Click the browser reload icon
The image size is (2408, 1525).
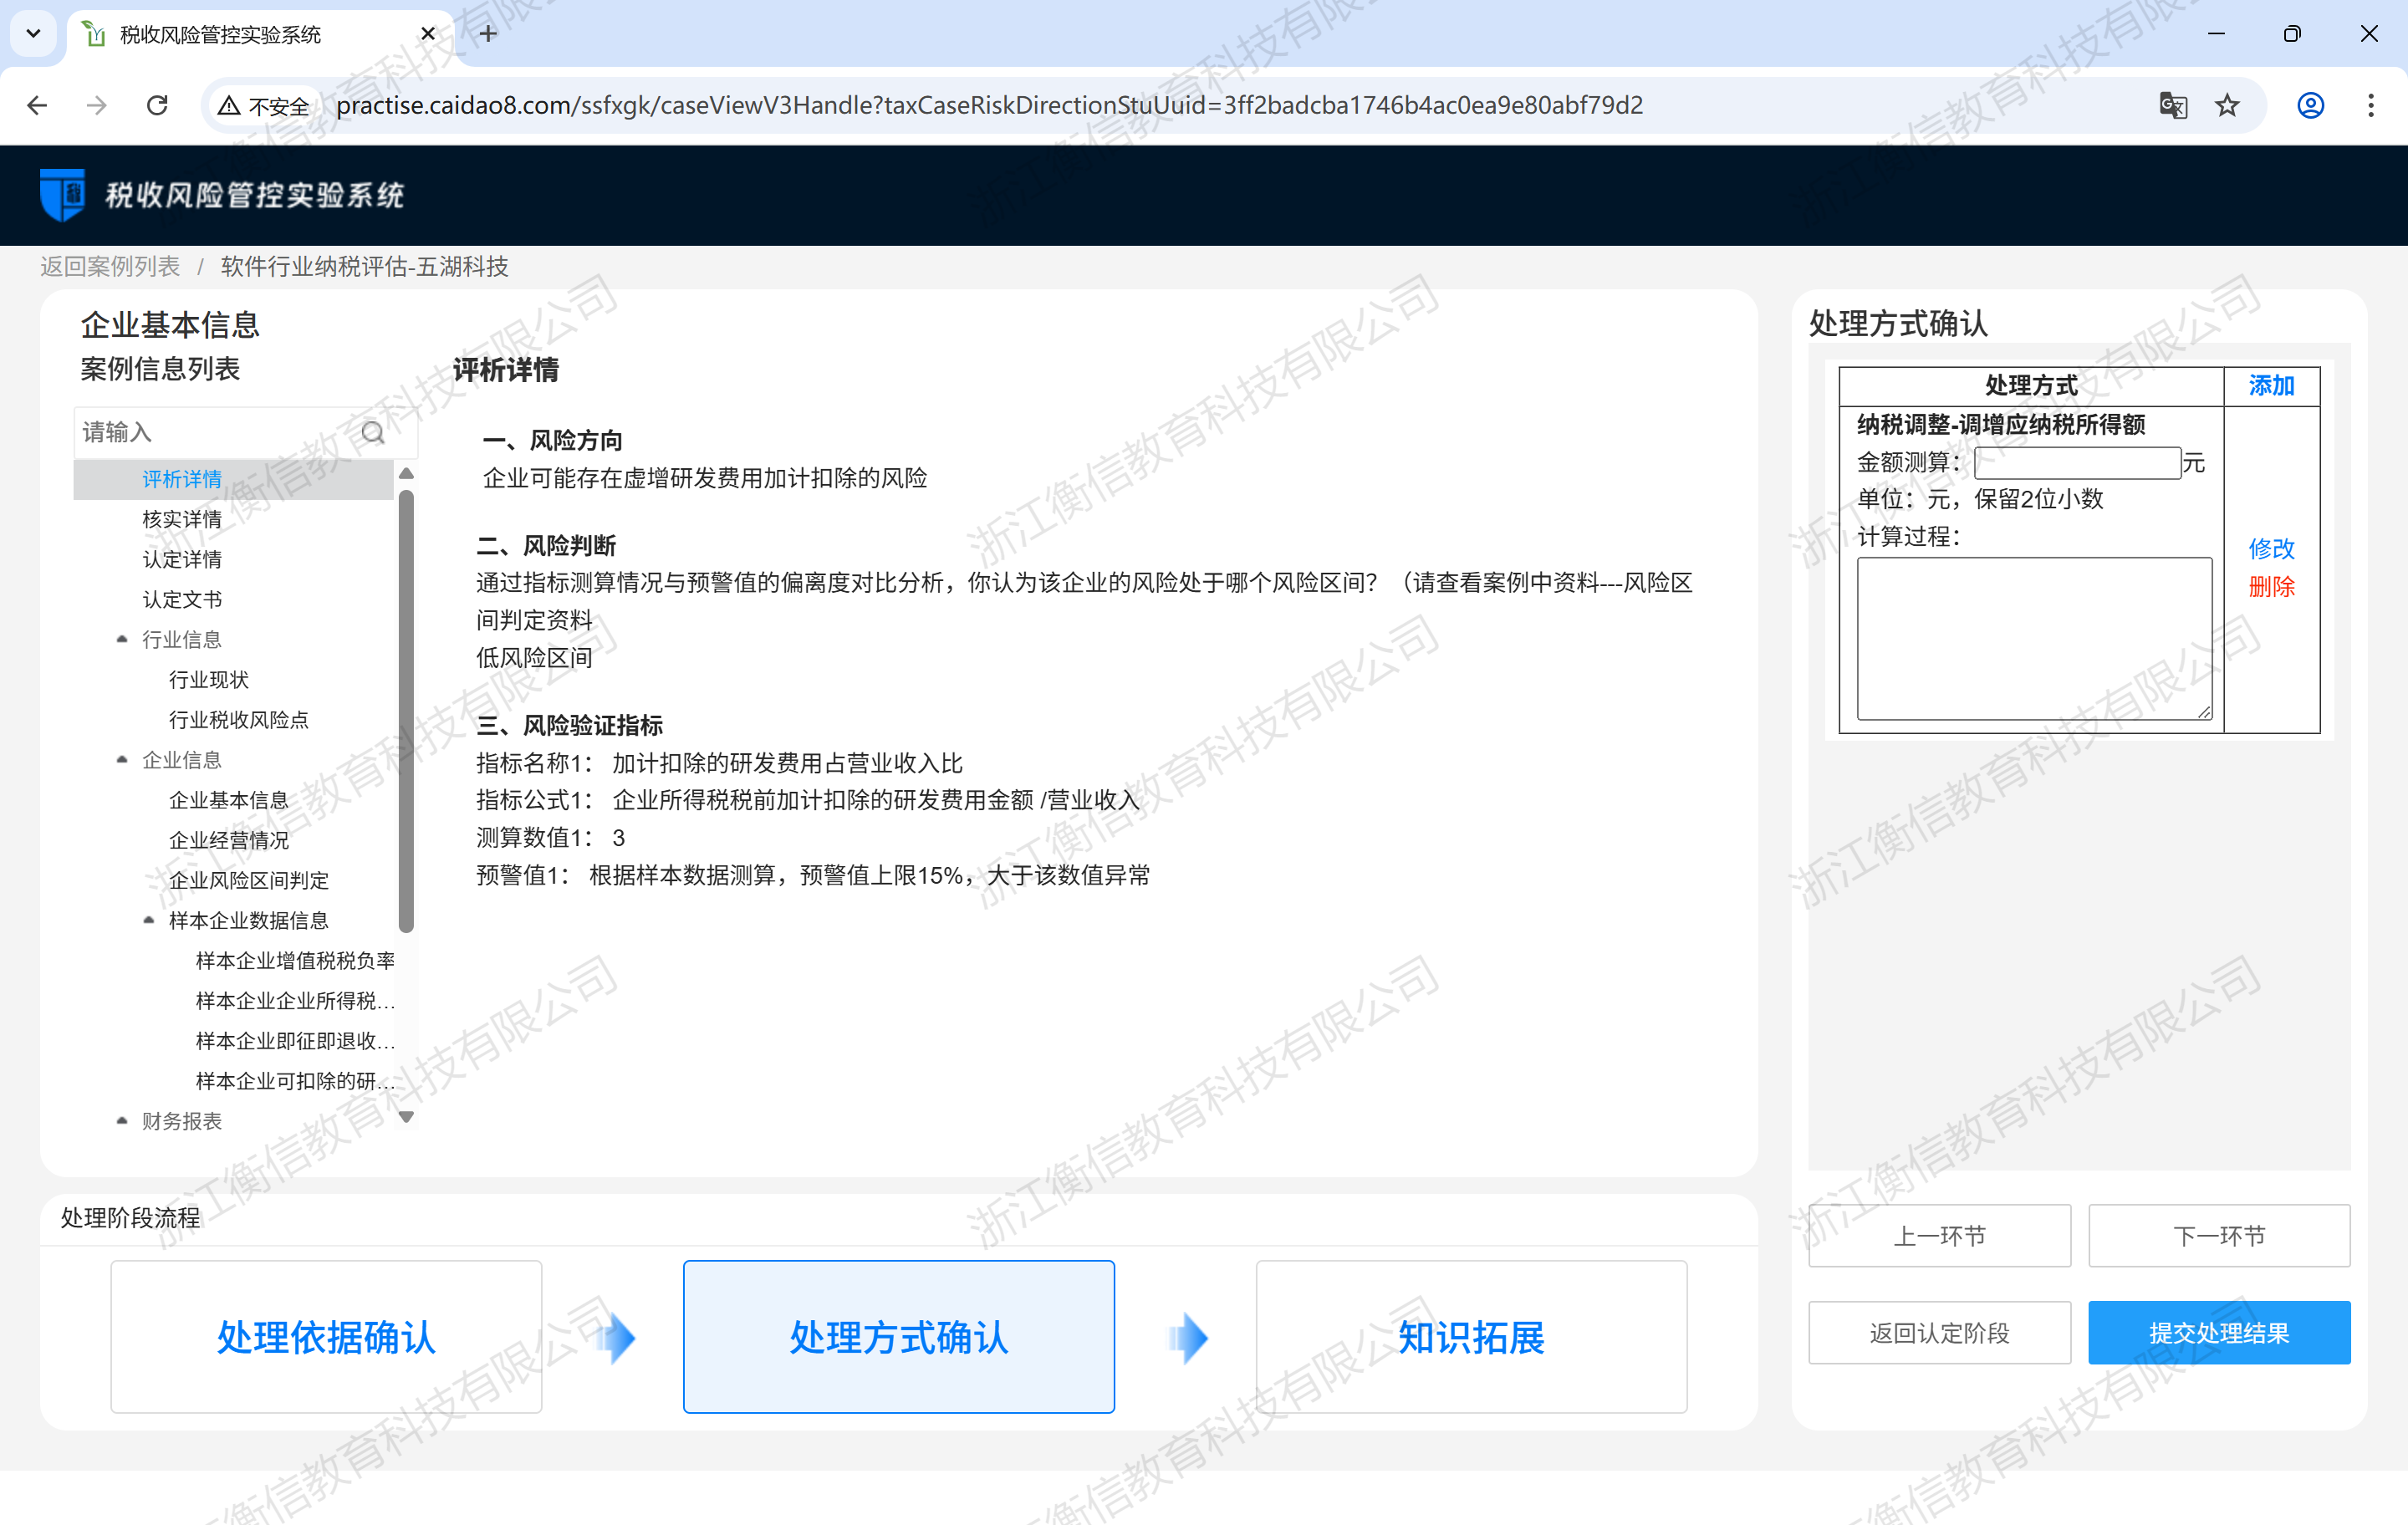tap(157, 105)
